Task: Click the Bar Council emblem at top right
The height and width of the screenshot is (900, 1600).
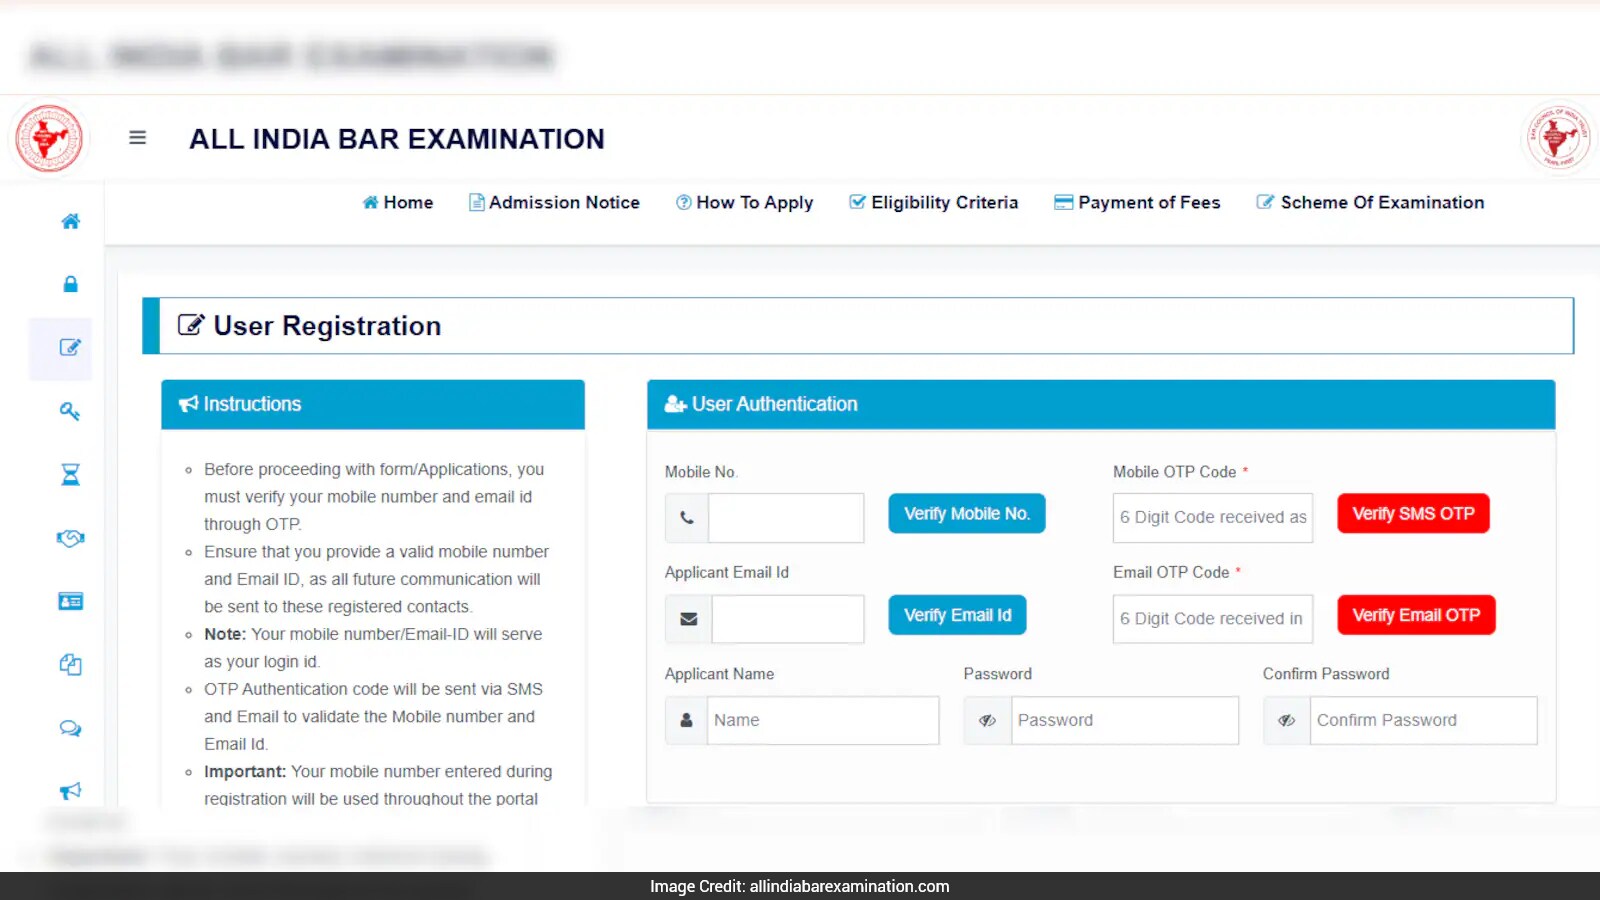Action: pyautogui.click(x=1558, y=138)
